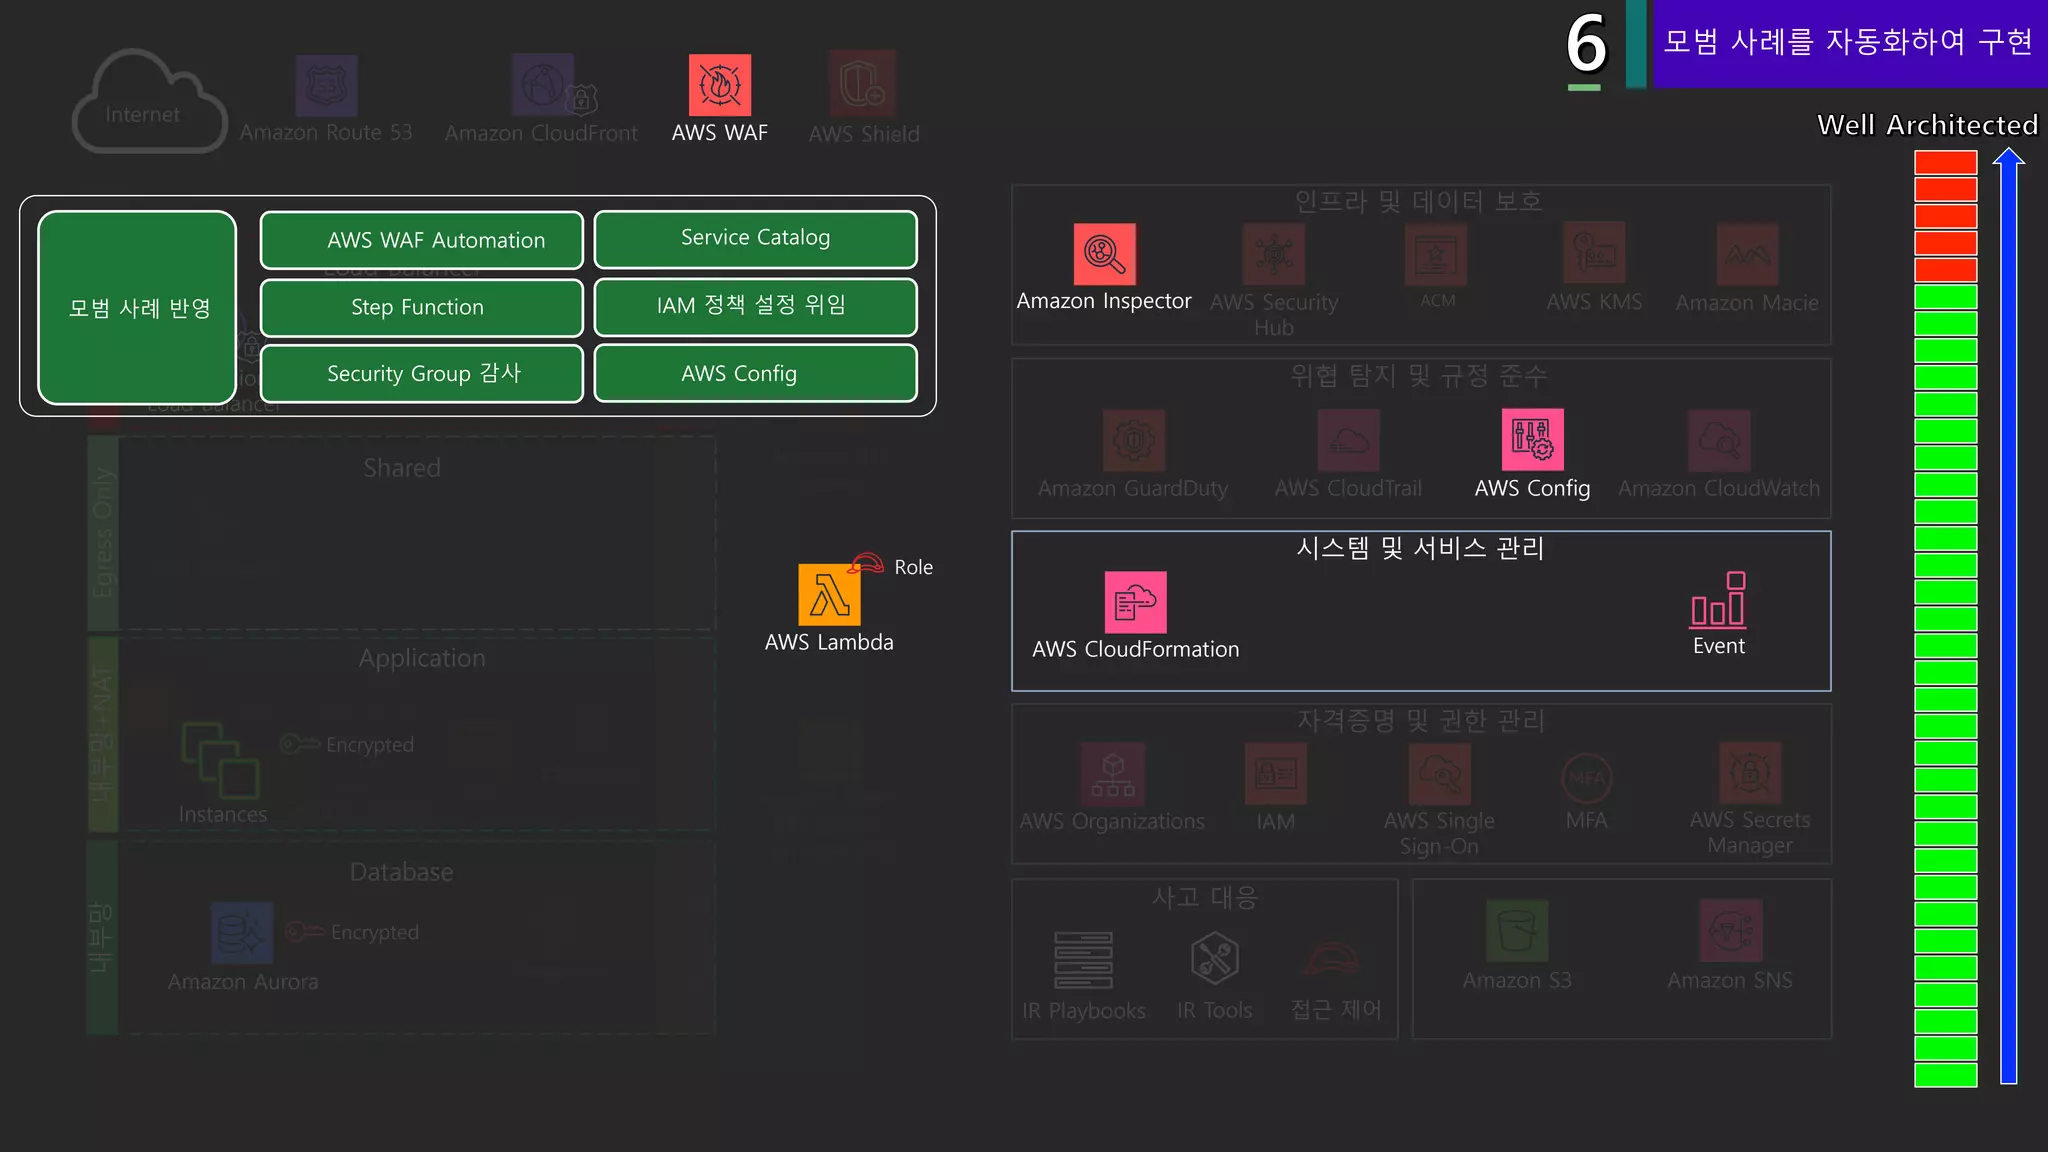Click the 사고 대응 heading
The image size is (2048, 1152).
[1205, 897]
